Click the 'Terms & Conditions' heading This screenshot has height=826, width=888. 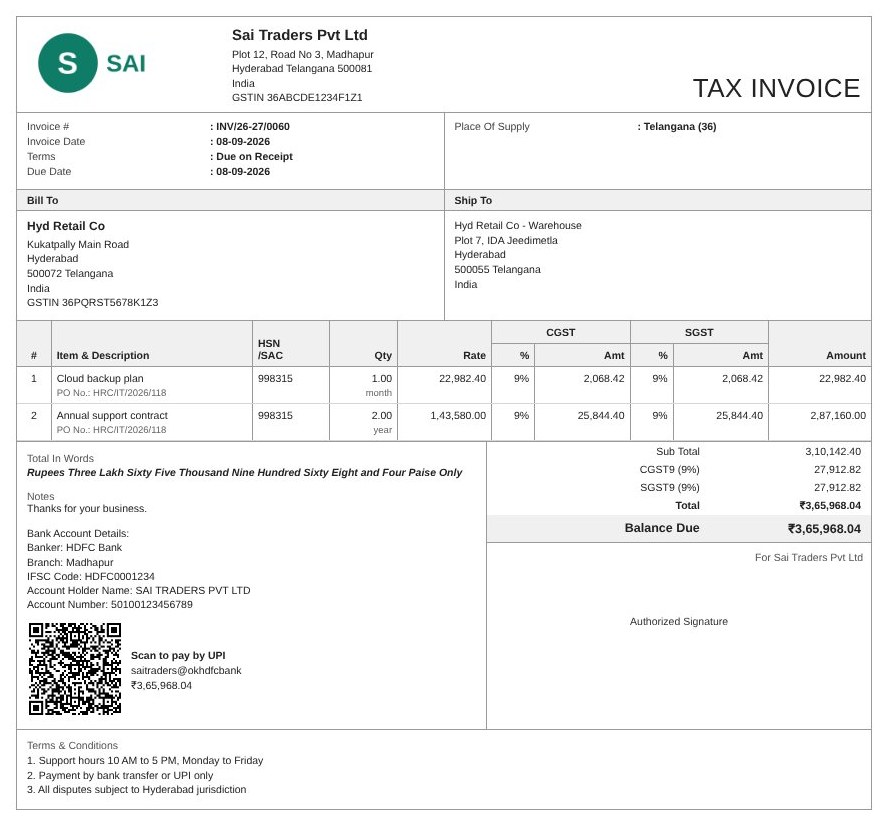(x=72, y=746)
